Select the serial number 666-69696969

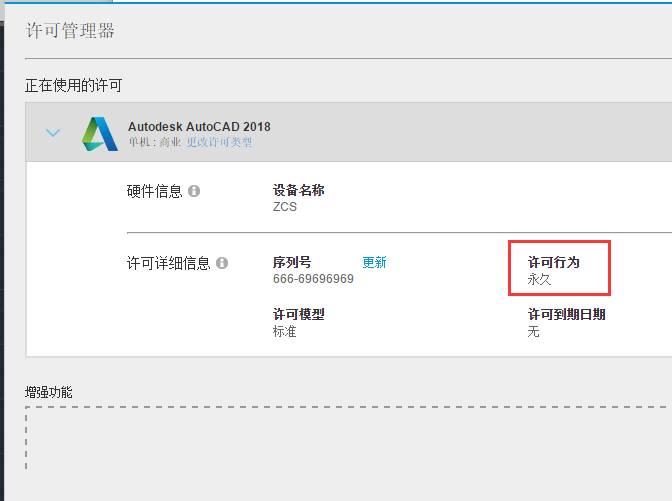pos(313,279)
